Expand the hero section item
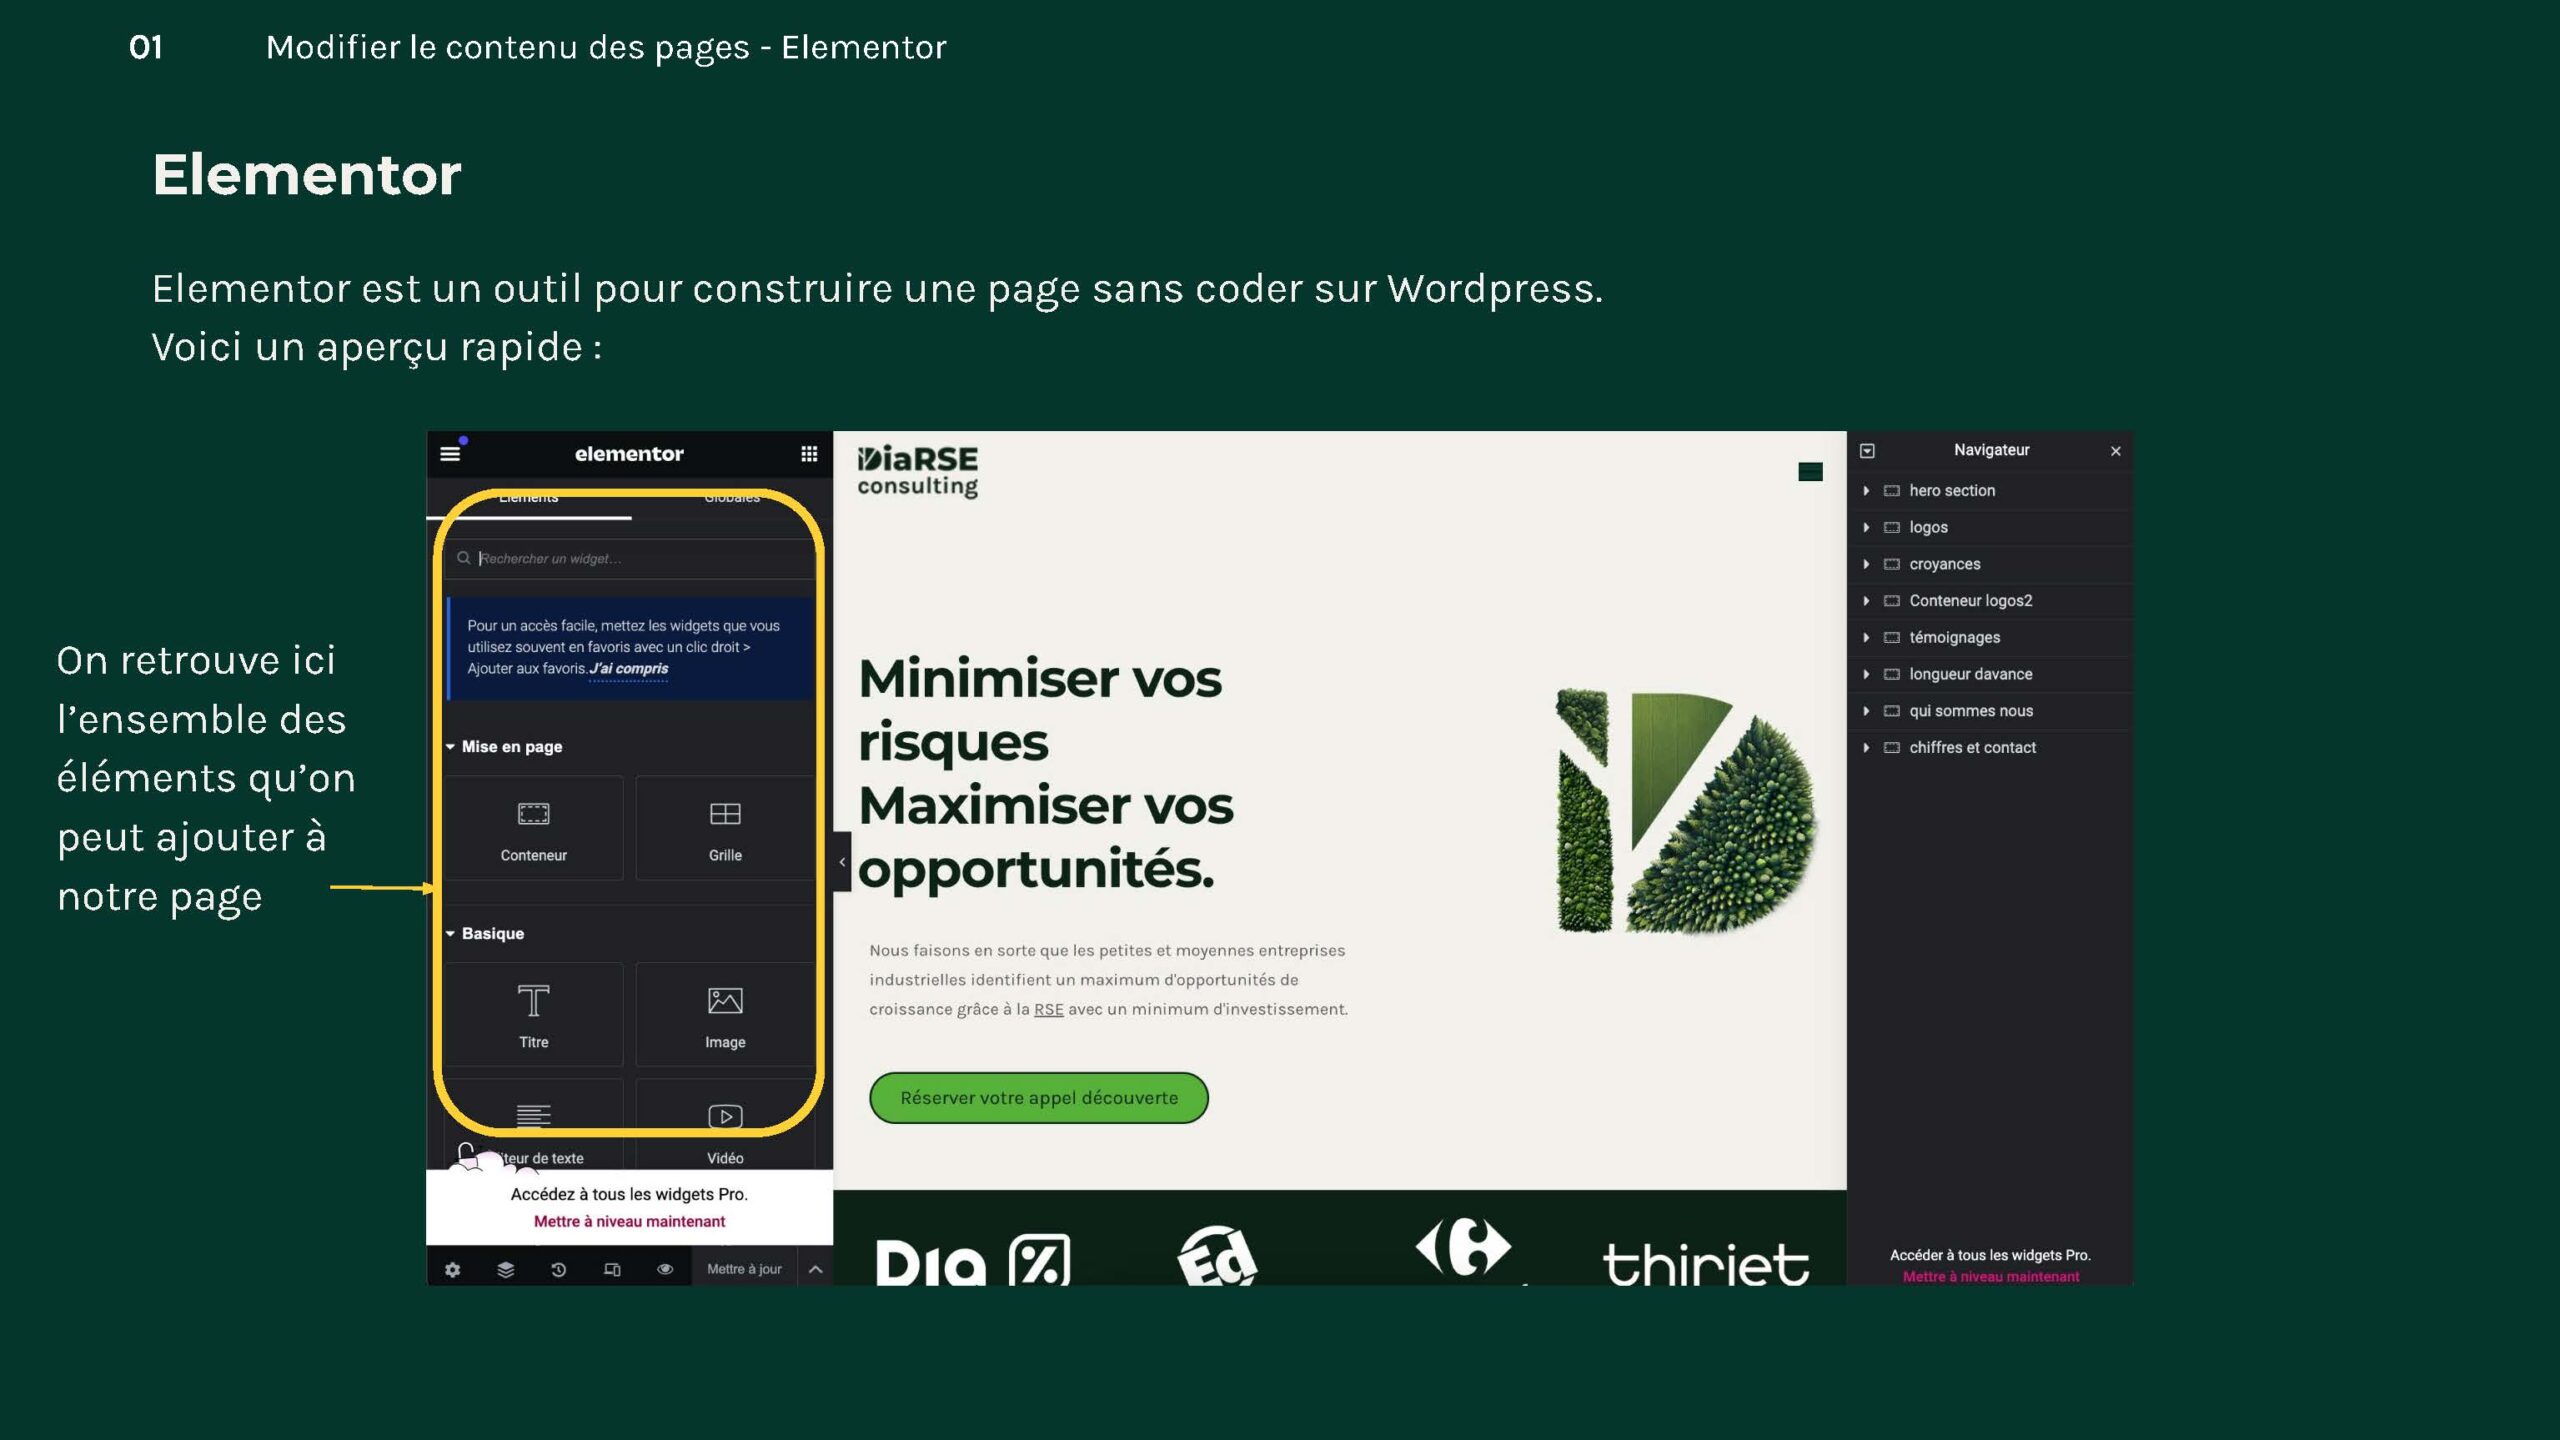 [1866, 491]
